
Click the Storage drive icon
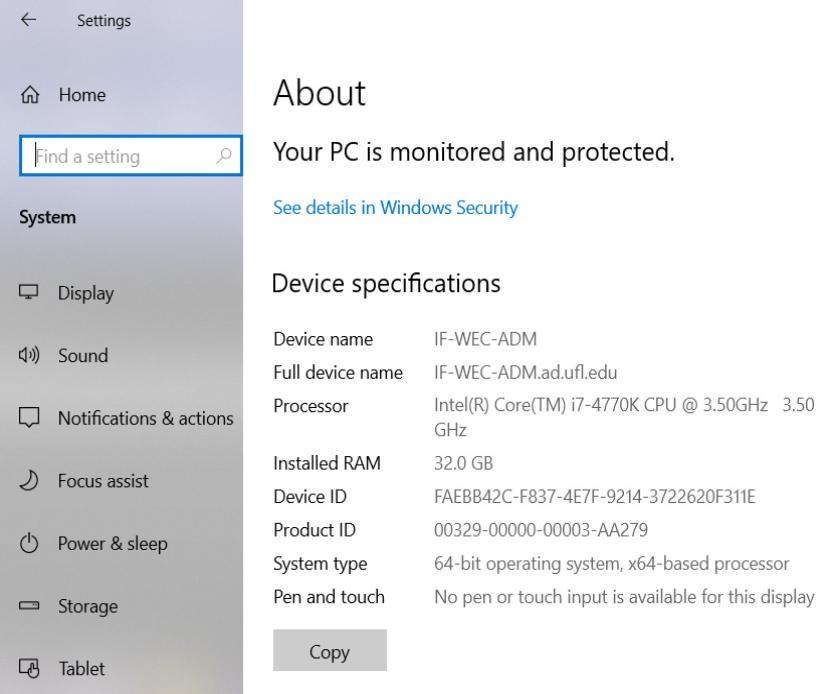point(29,605)
